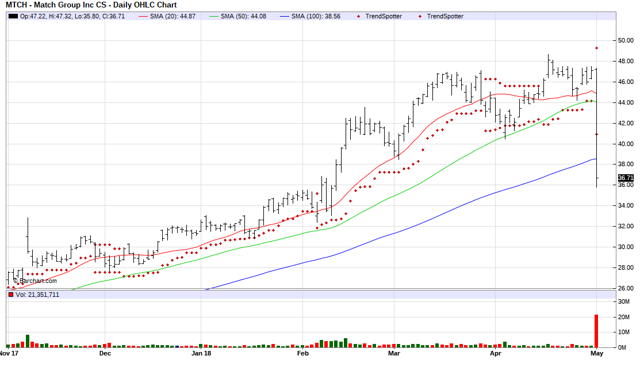The width and height of the screenshot is (640, 371).
Task: Click the Apr date axis label
Action: [495, 353]
